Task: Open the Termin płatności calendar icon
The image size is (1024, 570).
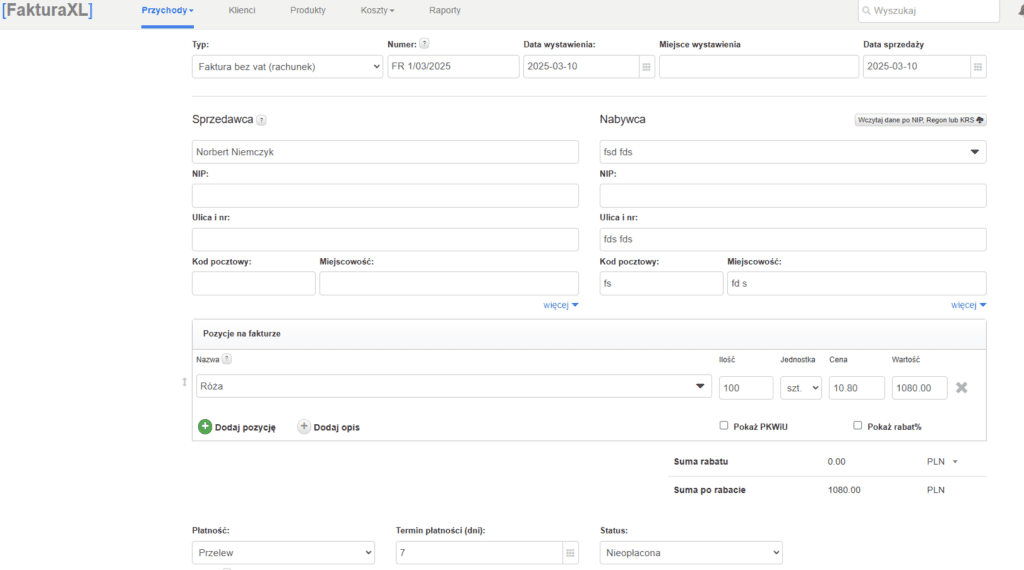Action: [x=570, y=553]
